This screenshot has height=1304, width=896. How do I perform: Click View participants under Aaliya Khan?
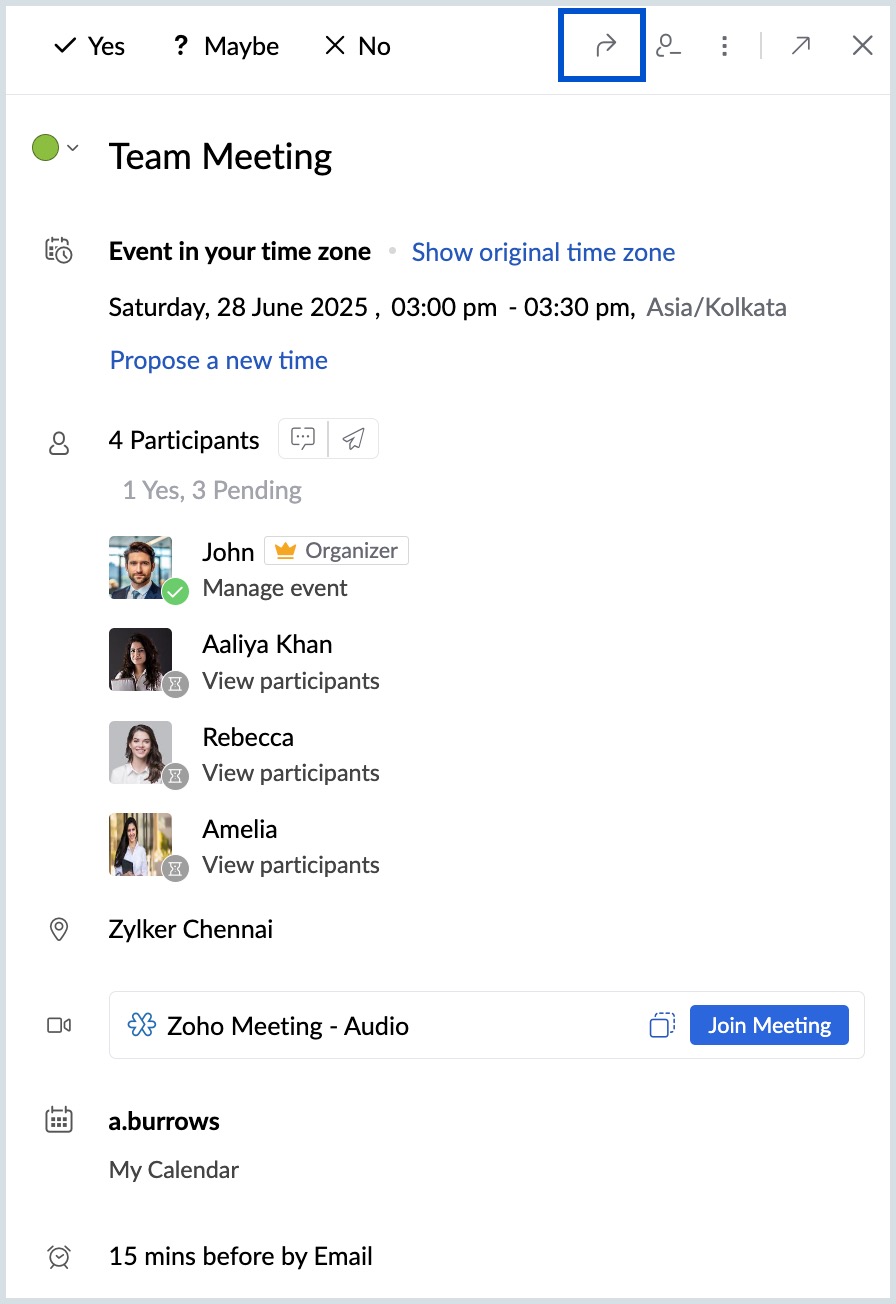(x=291, y=681)
